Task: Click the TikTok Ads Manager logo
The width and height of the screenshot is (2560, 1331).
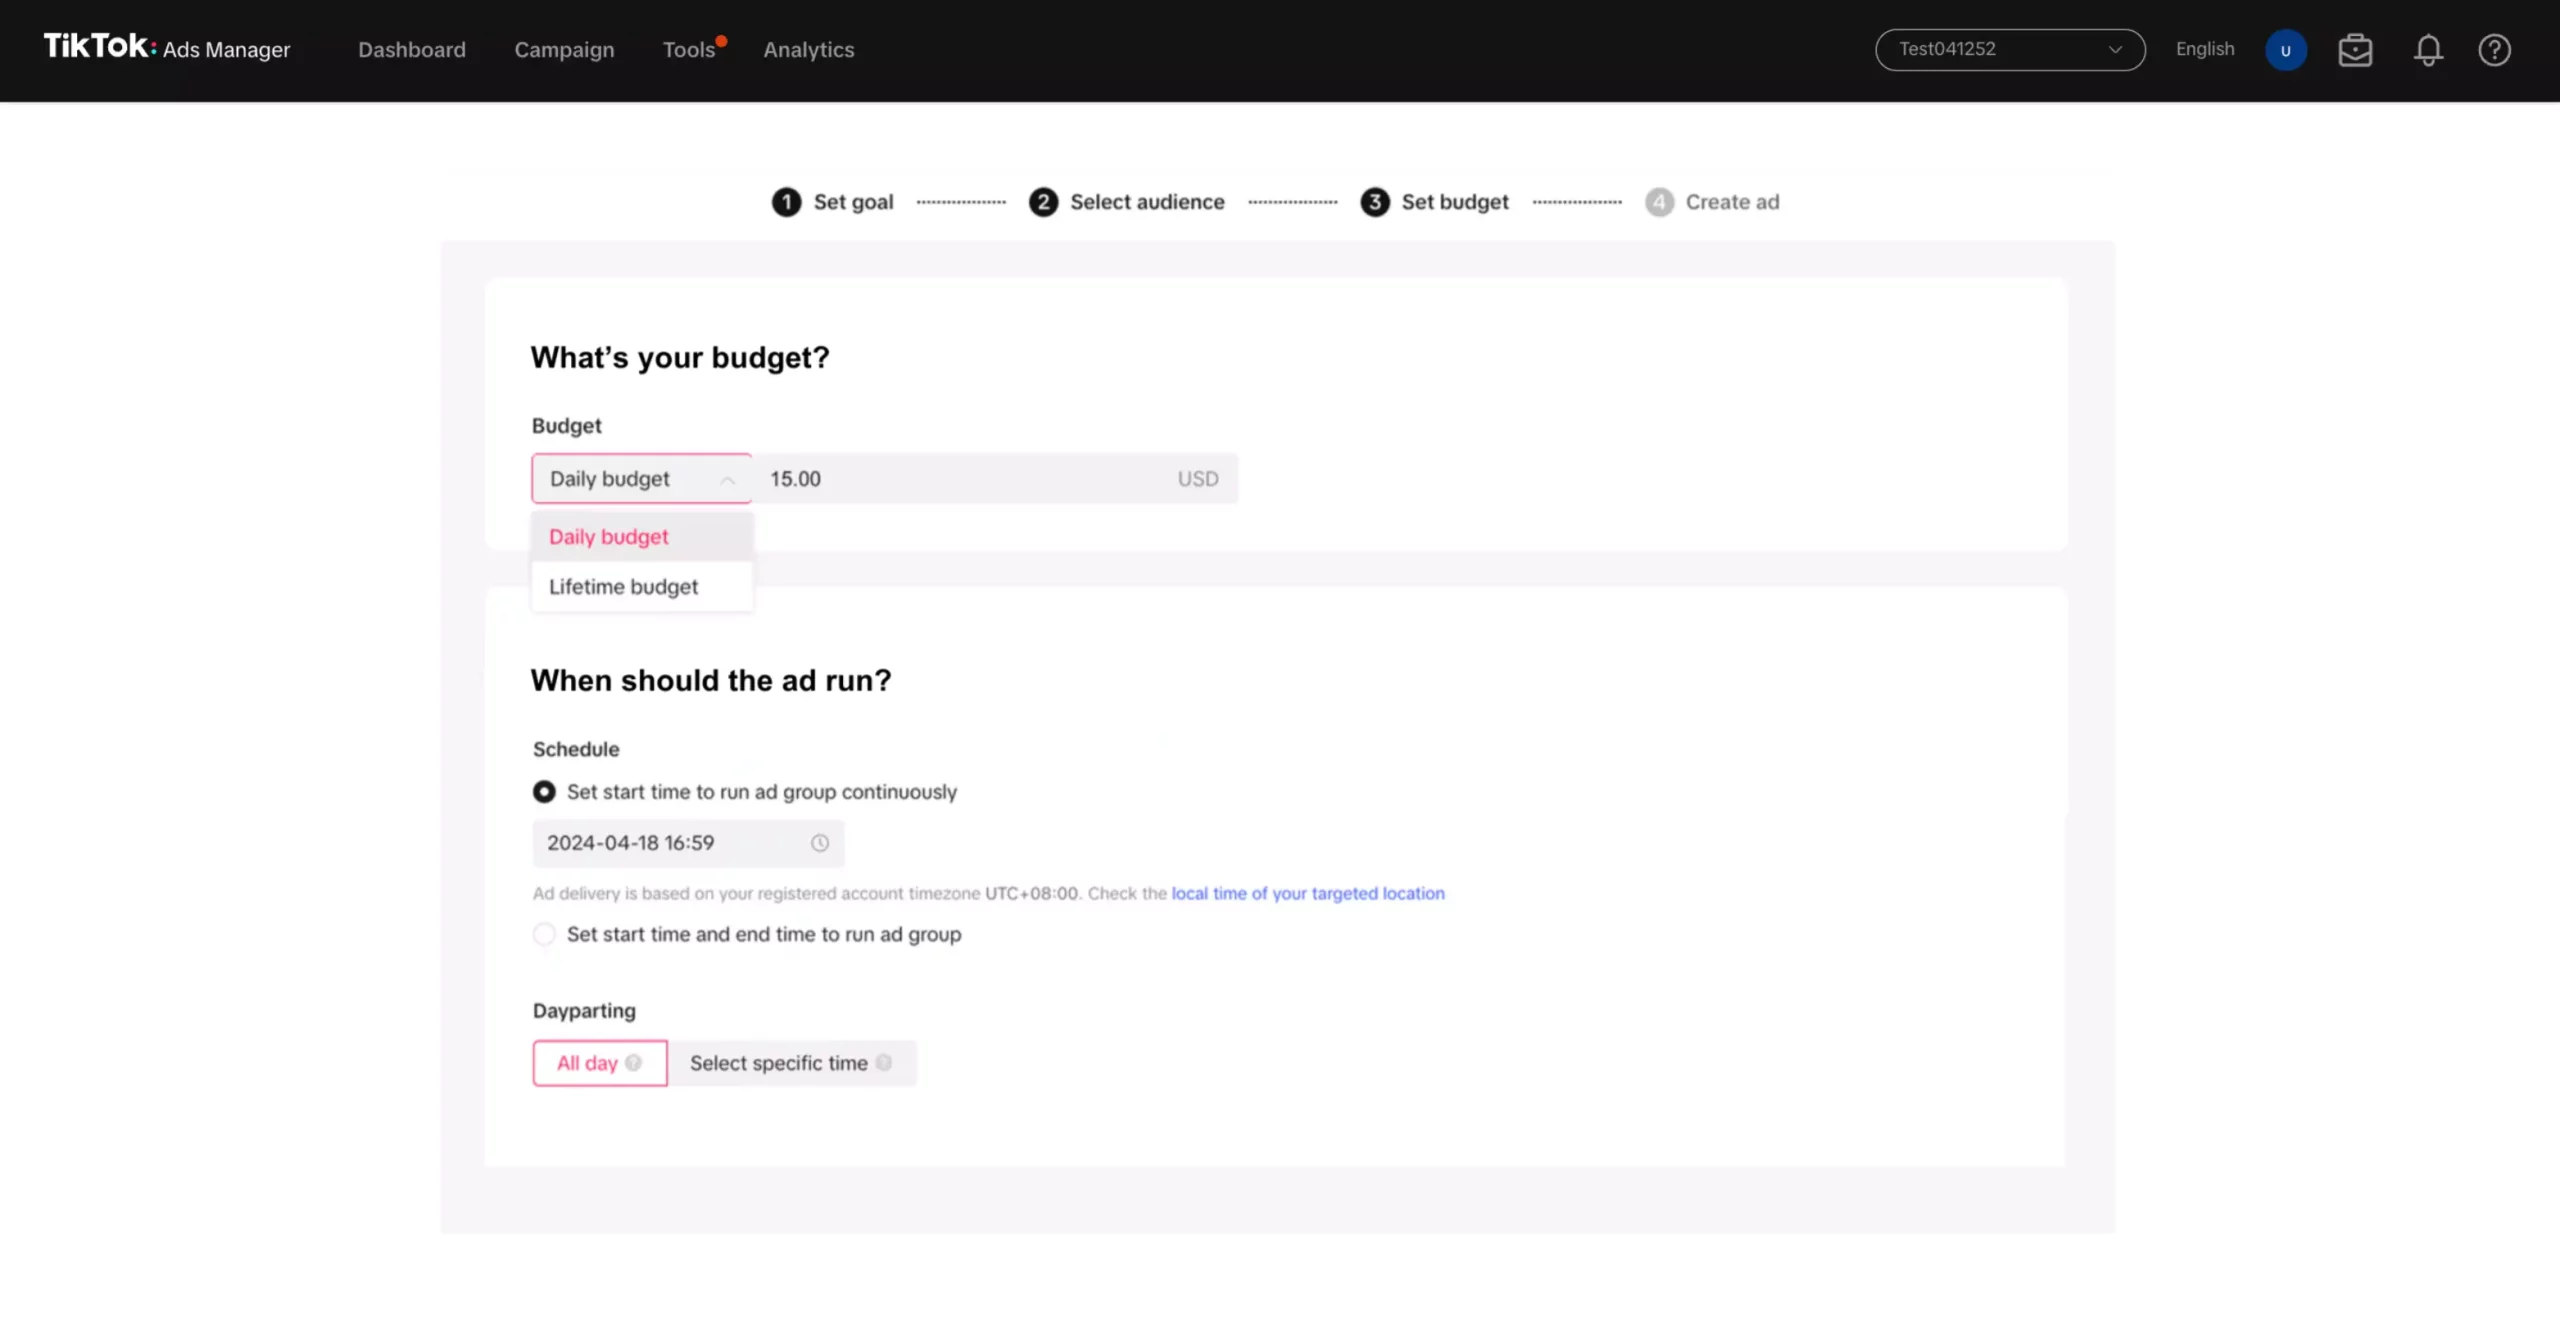Action: 166,48
